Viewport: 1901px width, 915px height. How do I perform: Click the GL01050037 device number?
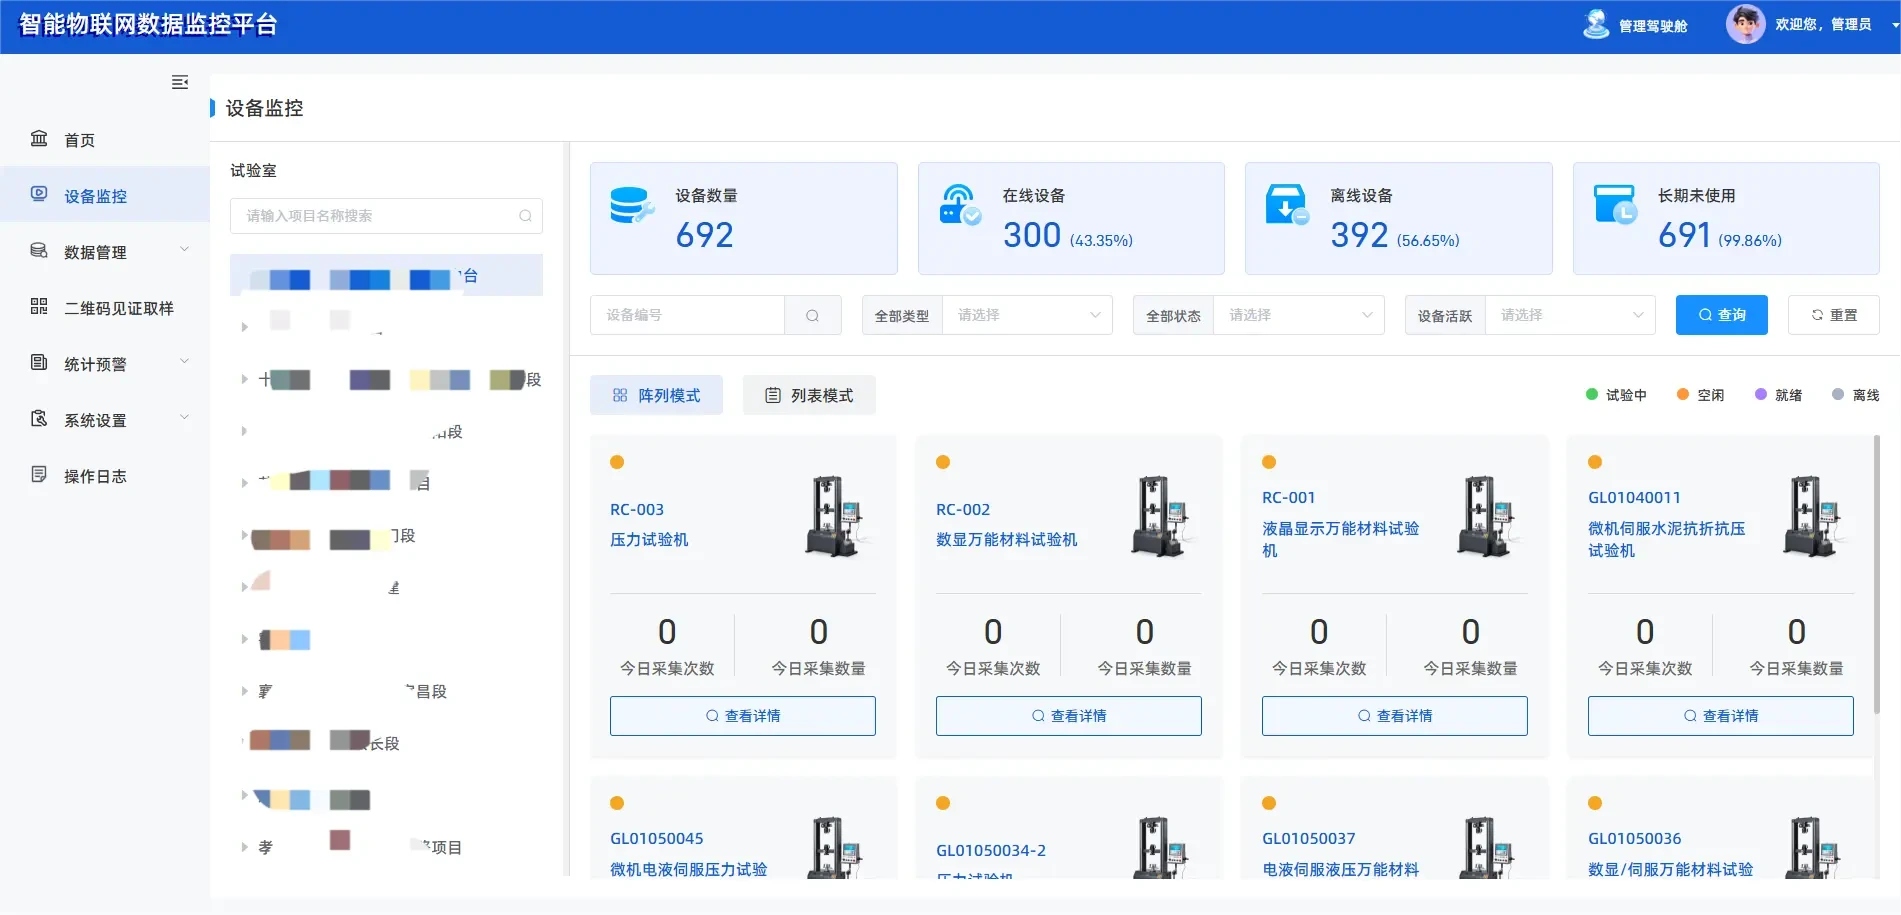(x=1309, y=838)
